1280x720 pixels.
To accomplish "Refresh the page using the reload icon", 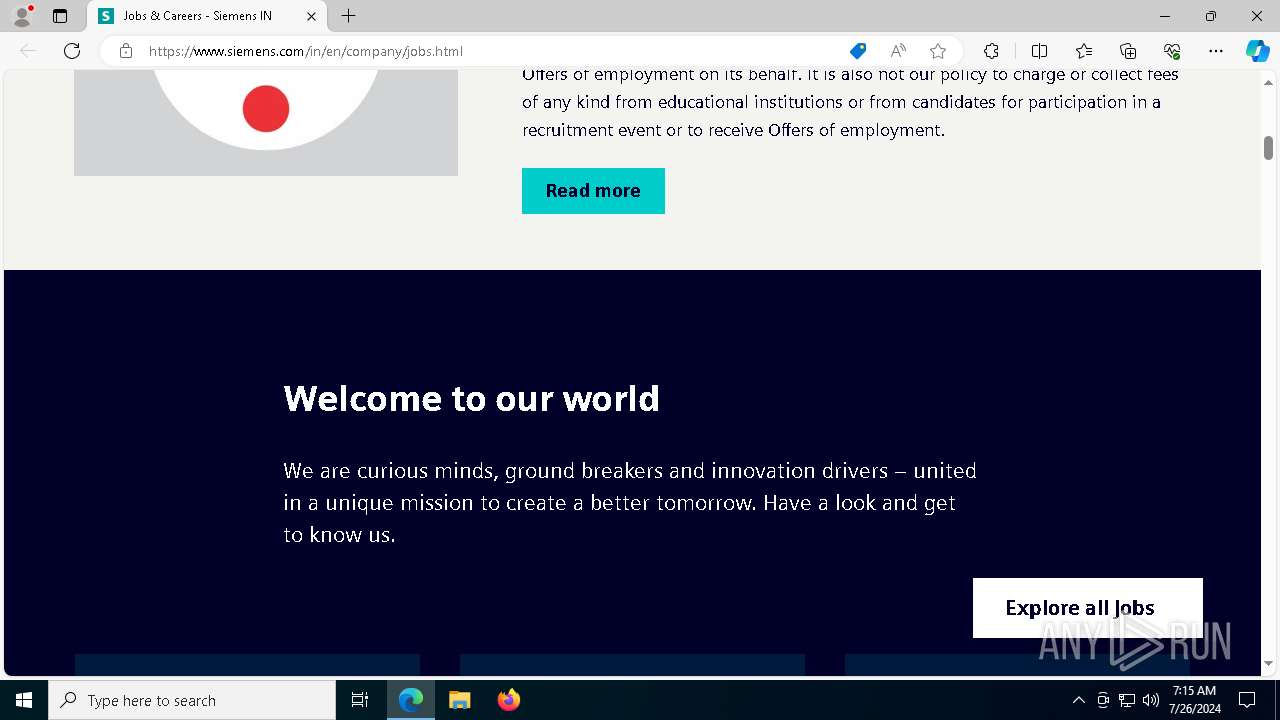I will point(72,51).
